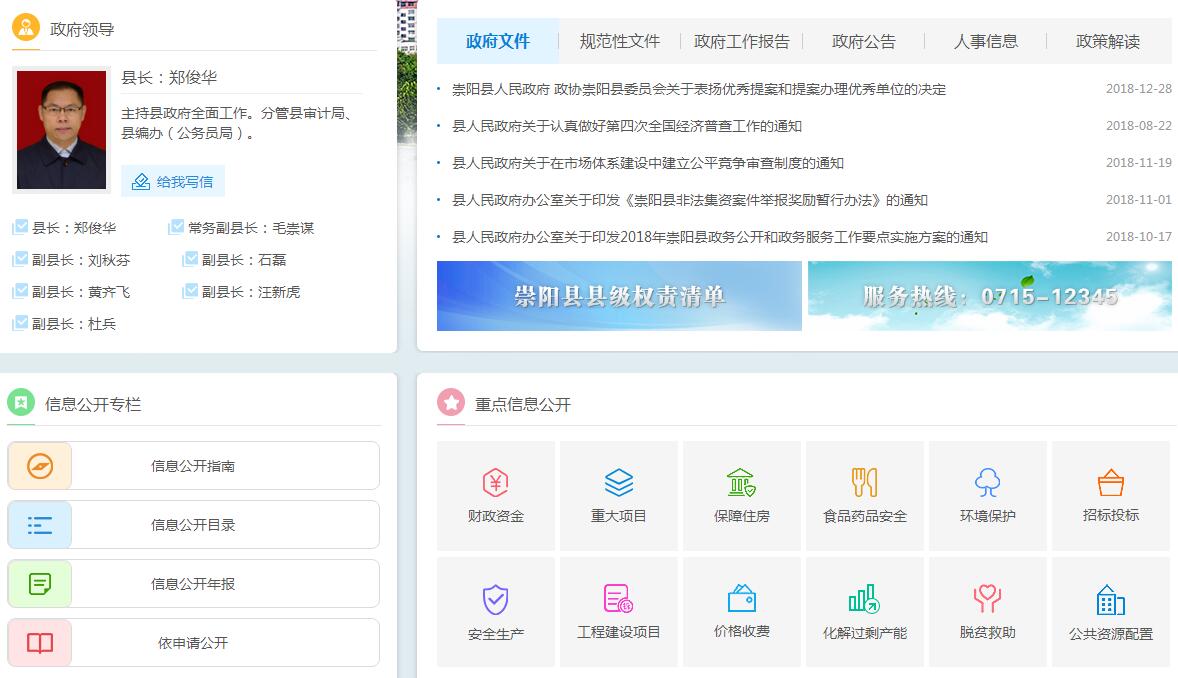This screenshot has height=678, width=1178.
Task: Click the date 2018-12-28
Action: point(1138,89)
